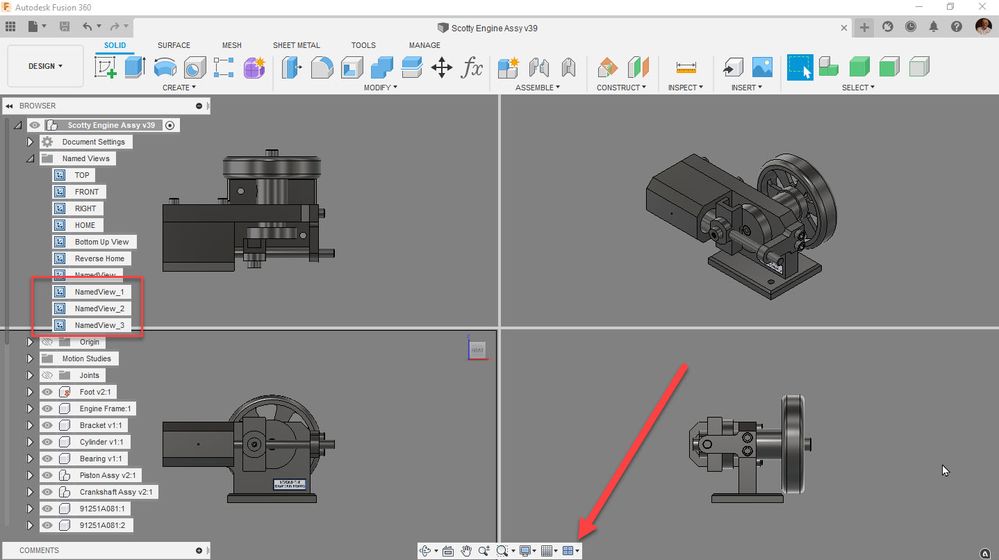The height and width of the screenshot is (560, 999).
Task: Open the MODIFY menu
Action: pos(380,88)
